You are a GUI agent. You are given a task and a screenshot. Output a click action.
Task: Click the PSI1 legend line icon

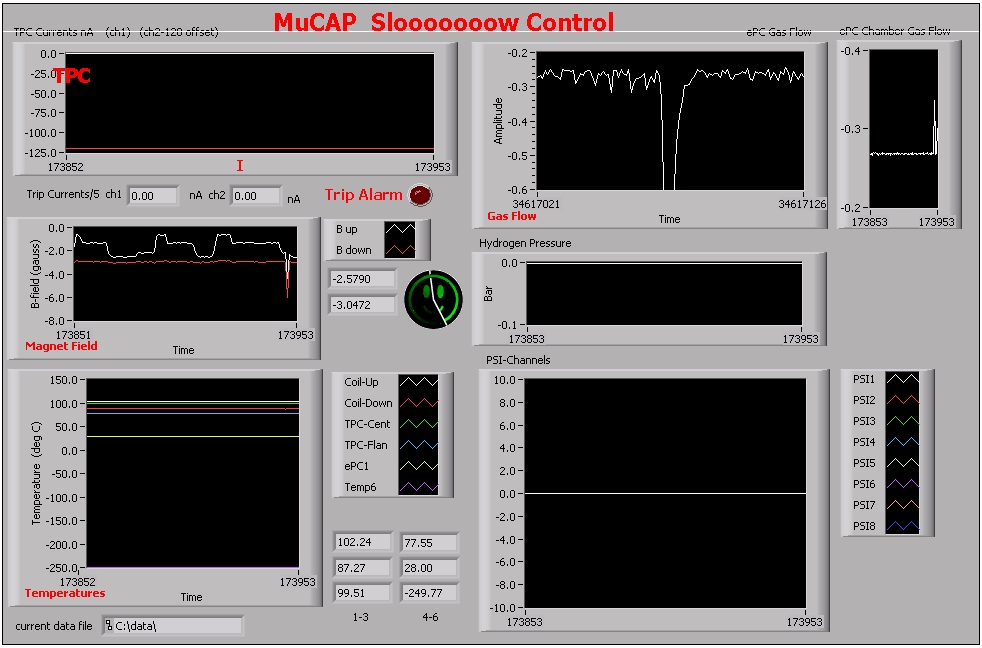tap(901, 379)
